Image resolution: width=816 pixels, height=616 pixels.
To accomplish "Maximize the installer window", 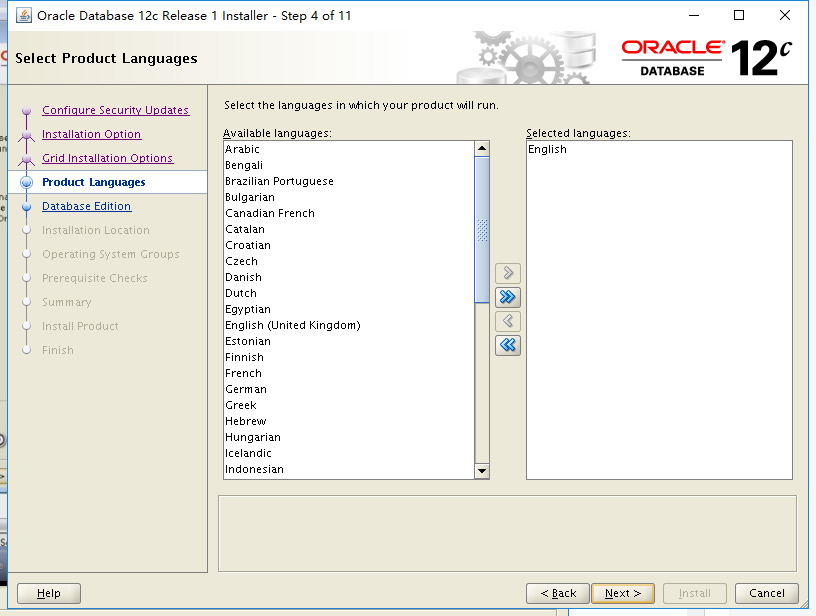I will pyautogui.click(x=739, y=16).
